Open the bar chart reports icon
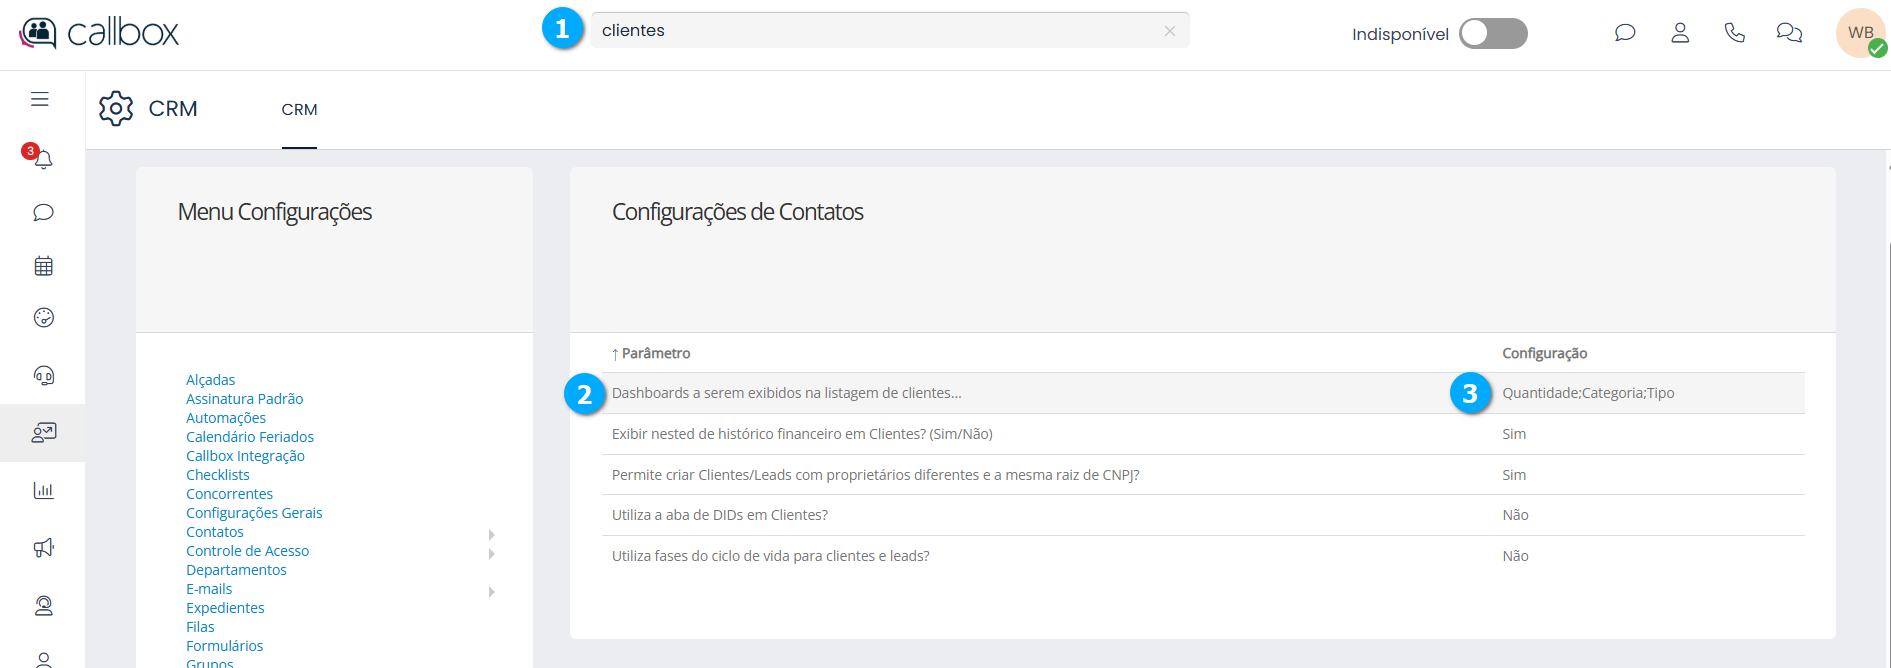 pos(43,490)
